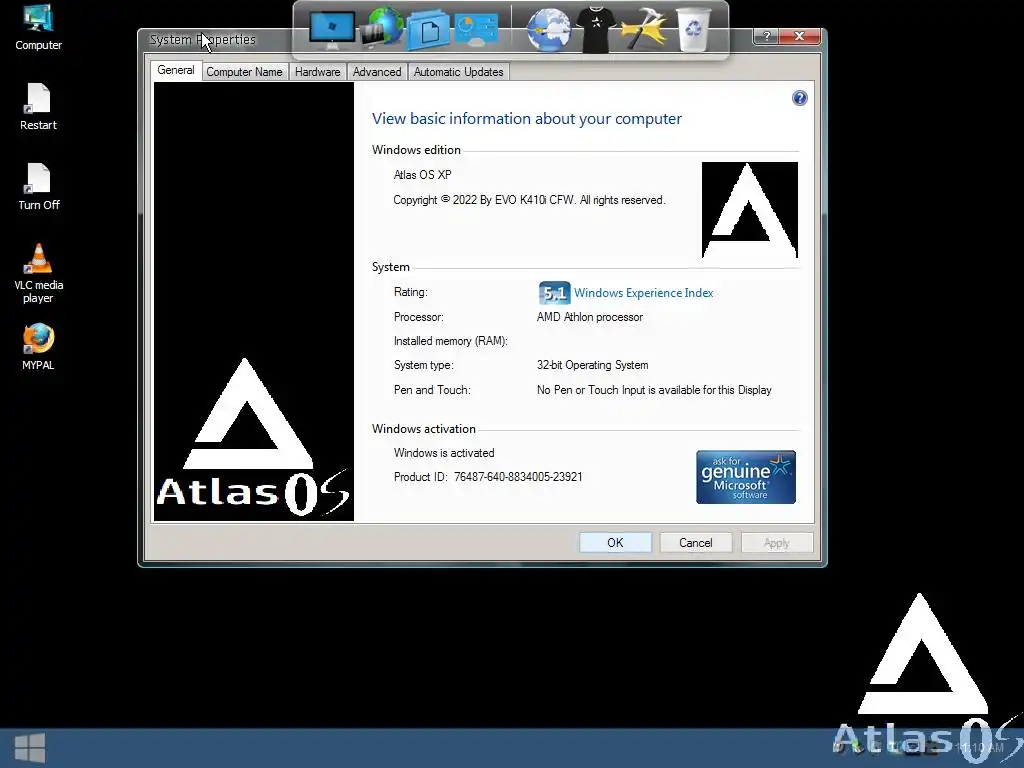Launch the MYPAL browser shortcut
Viewport: 1024px width, 768px height.
[39, 347]
